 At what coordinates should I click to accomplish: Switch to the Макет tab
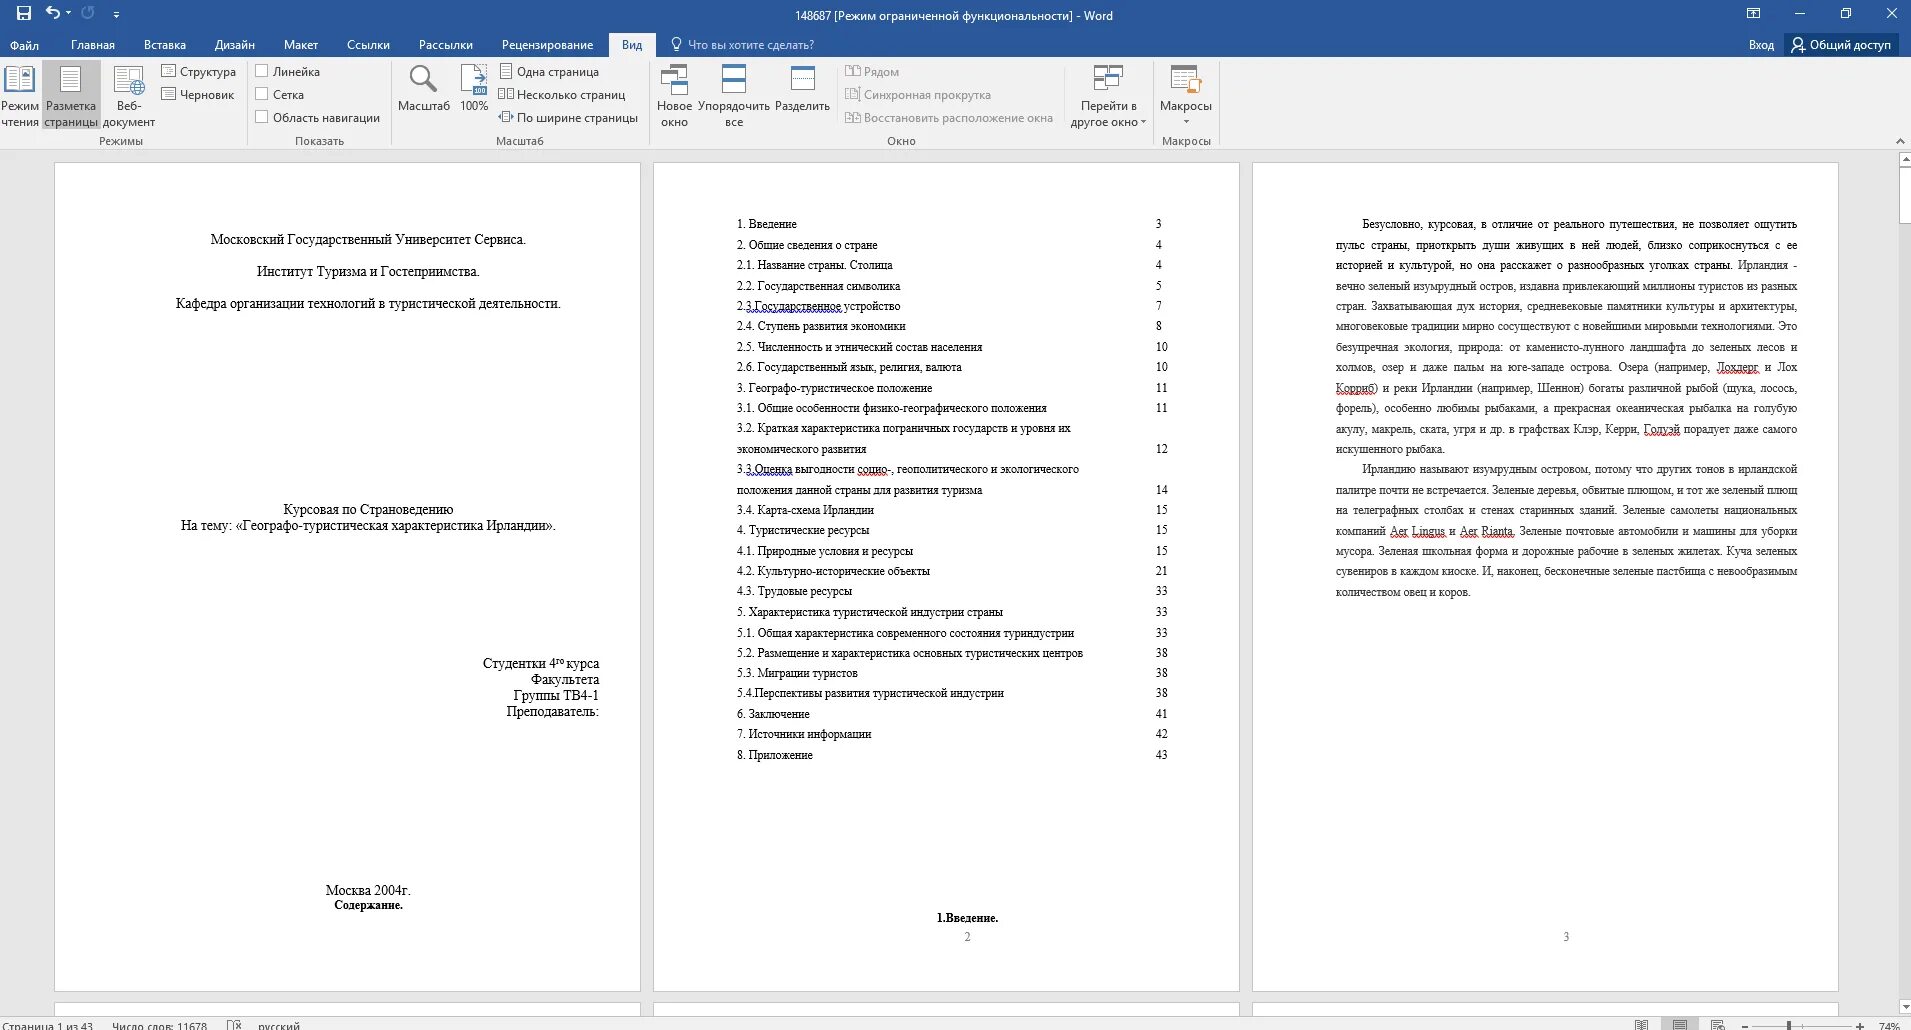[301, 45]
